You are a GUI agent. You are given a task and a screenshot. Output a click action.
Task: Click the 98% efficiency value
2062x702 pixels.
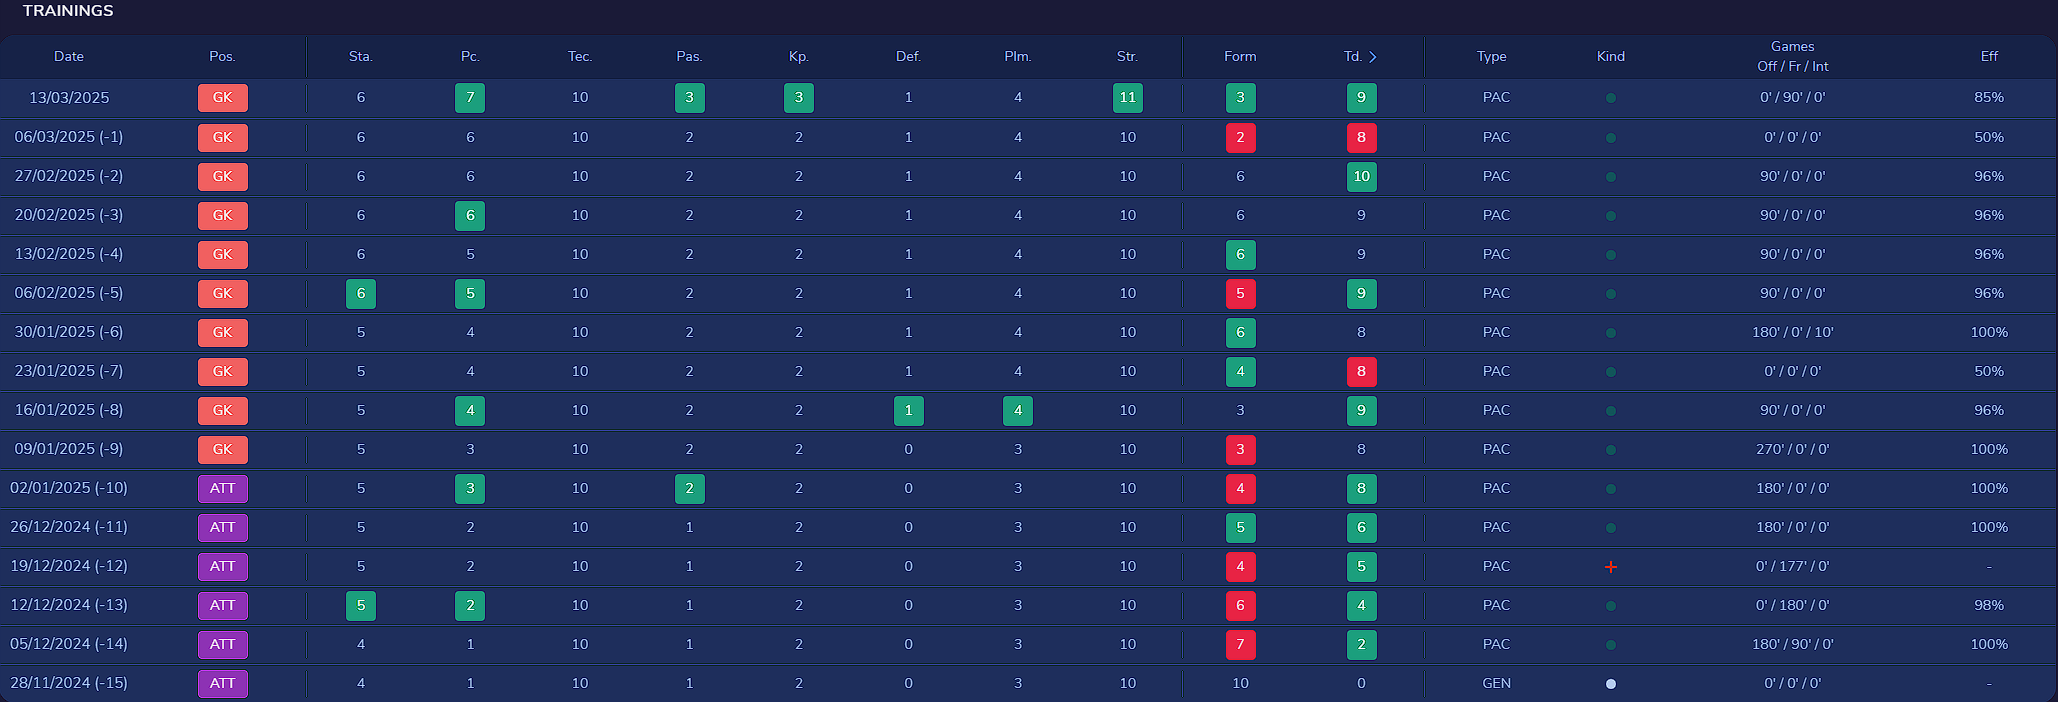pos(1989,605)
